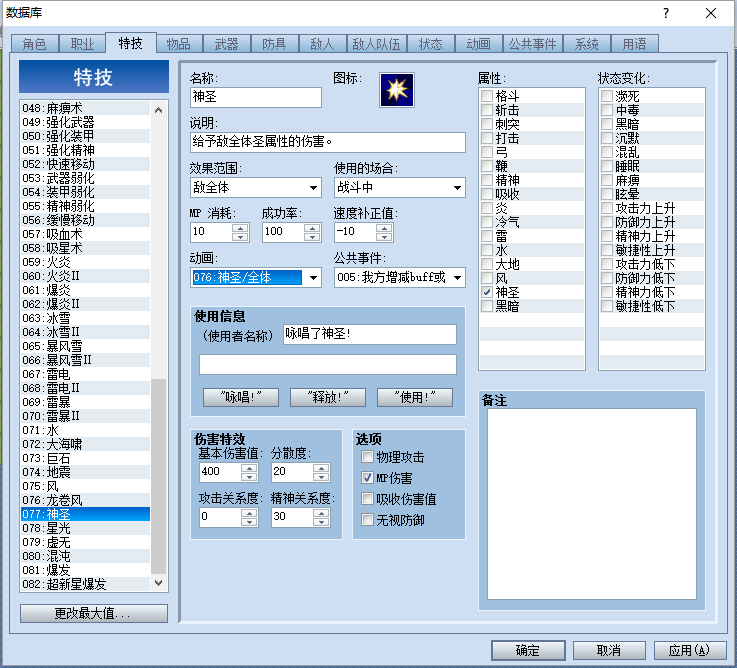Image resolution: width=737 pixels, height=668 pixels.
Task: Open the 效果范围 dropdown
Action: (256, 188)
